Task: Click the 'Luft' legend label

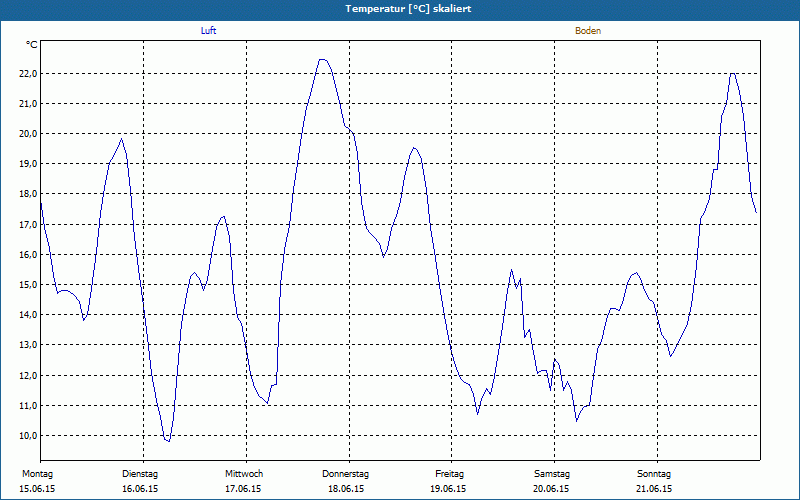Action: click(x=208, y=31)
